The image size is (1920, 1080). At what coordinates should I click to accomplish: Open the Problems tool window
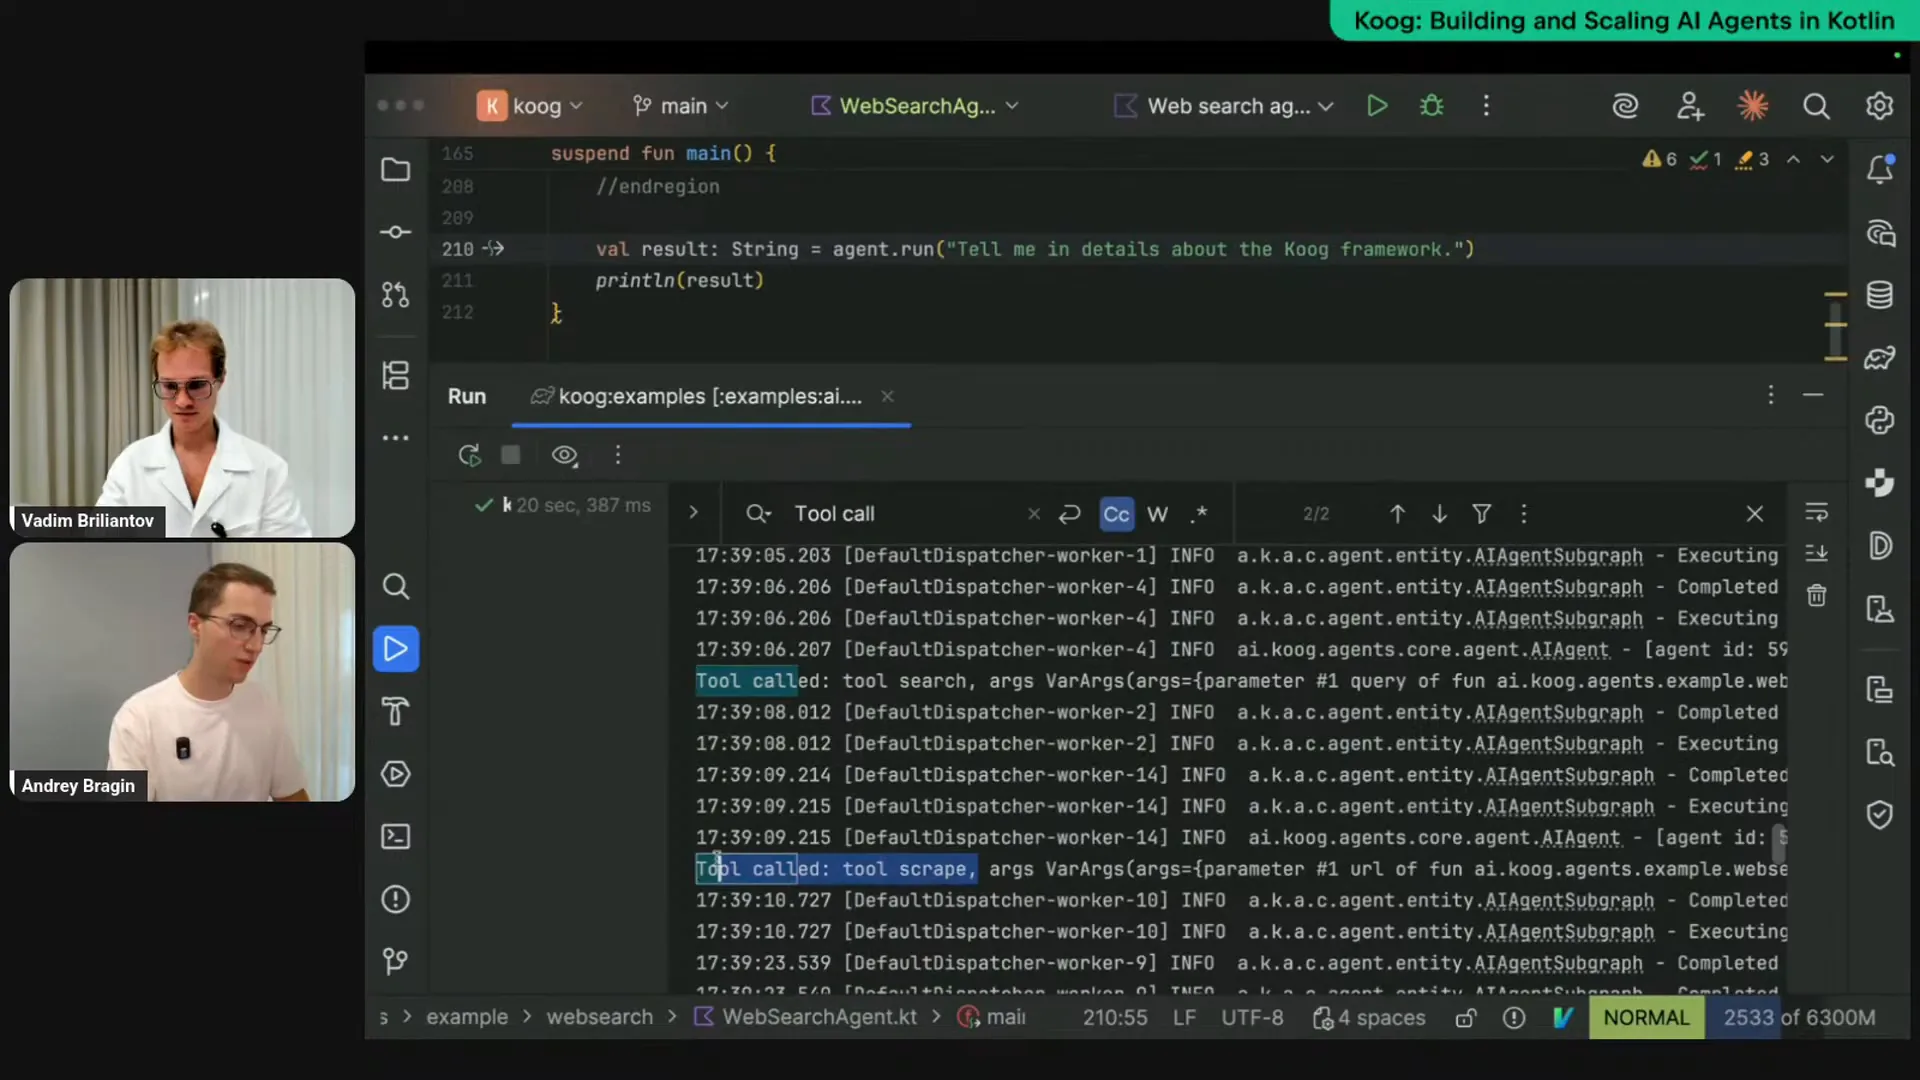396,899
